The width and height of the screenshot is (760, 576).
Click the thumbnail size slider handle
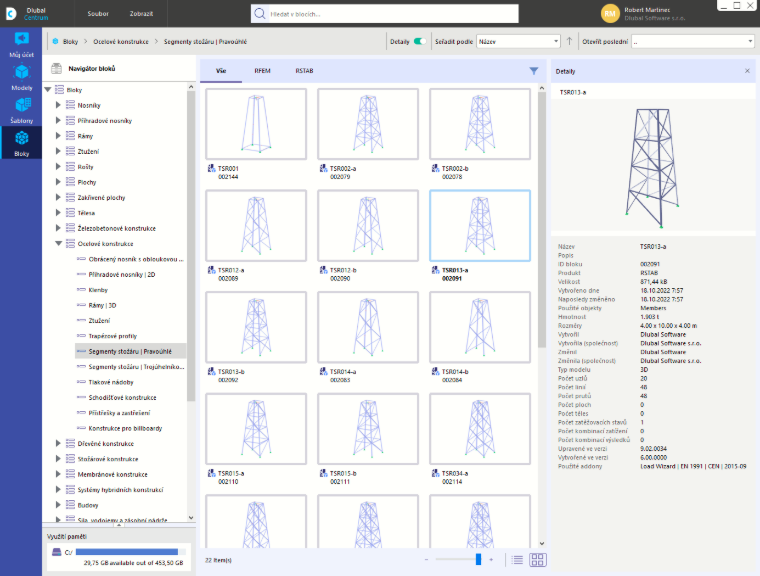click(478, 560)
